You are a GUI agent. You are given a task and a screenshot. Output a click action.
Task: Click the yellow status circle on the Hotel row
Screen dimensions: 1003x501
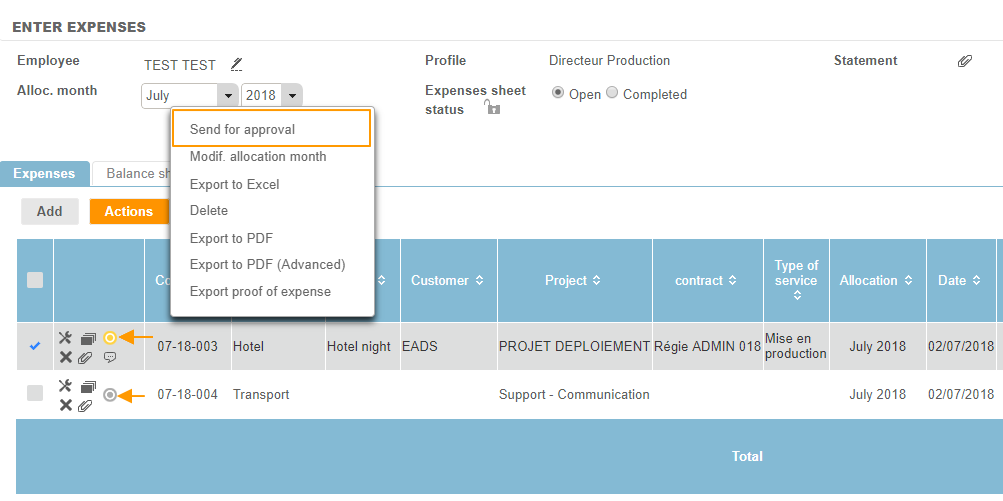point(110,338)
